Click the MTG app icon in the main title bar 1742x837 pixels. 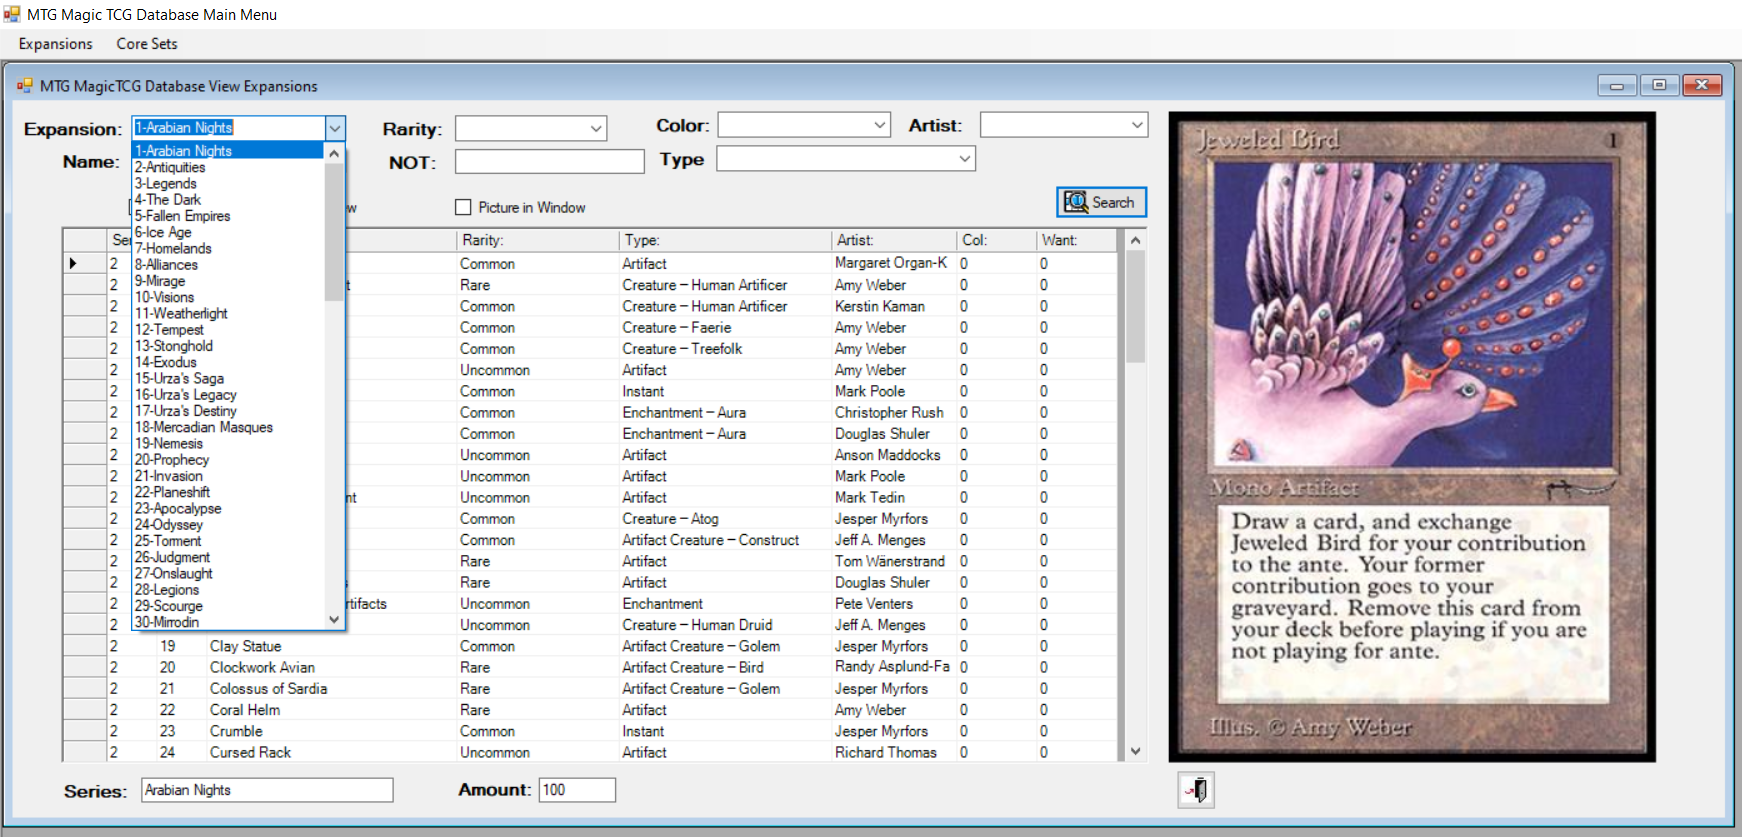12,14
